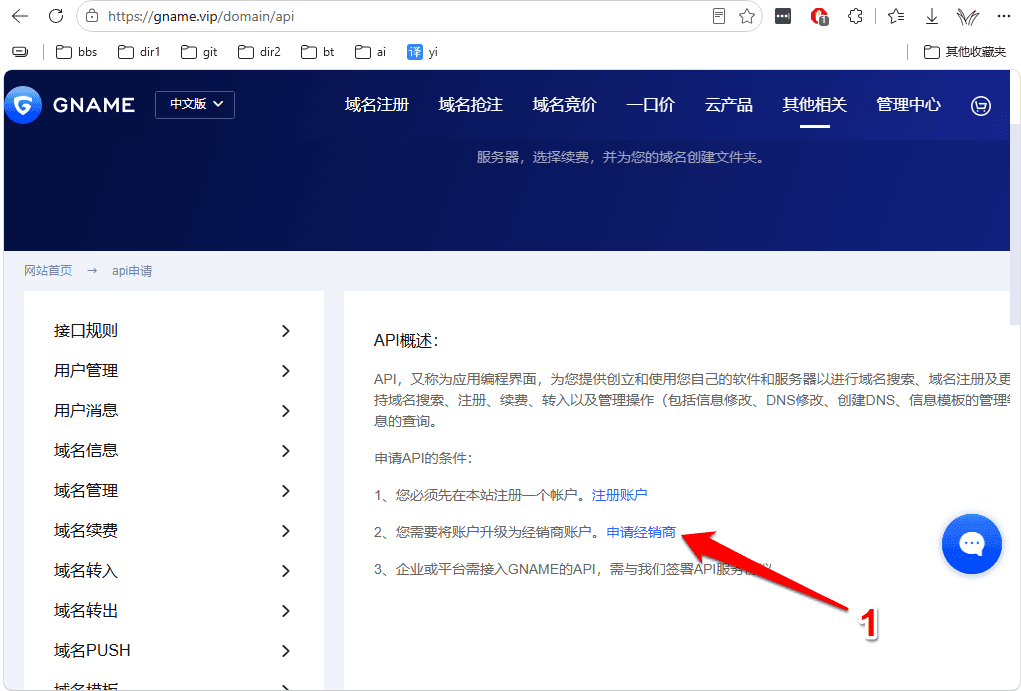Go to 网站首页 breadcrumb link
This screenshot has width=1021, height=691.
pos(48,270)
